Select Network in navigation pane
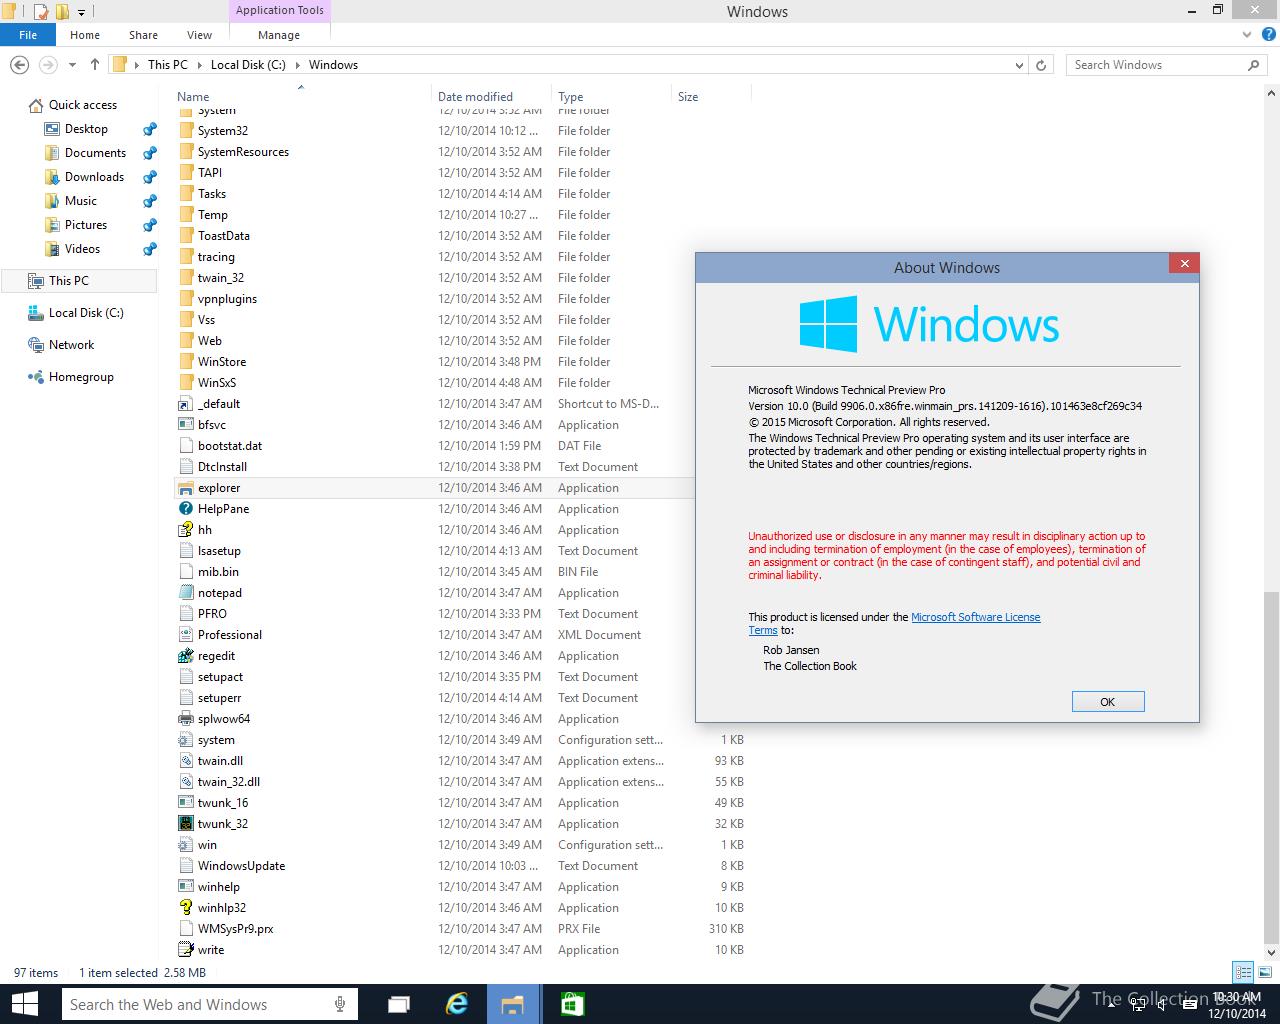 tap(71, 345)
